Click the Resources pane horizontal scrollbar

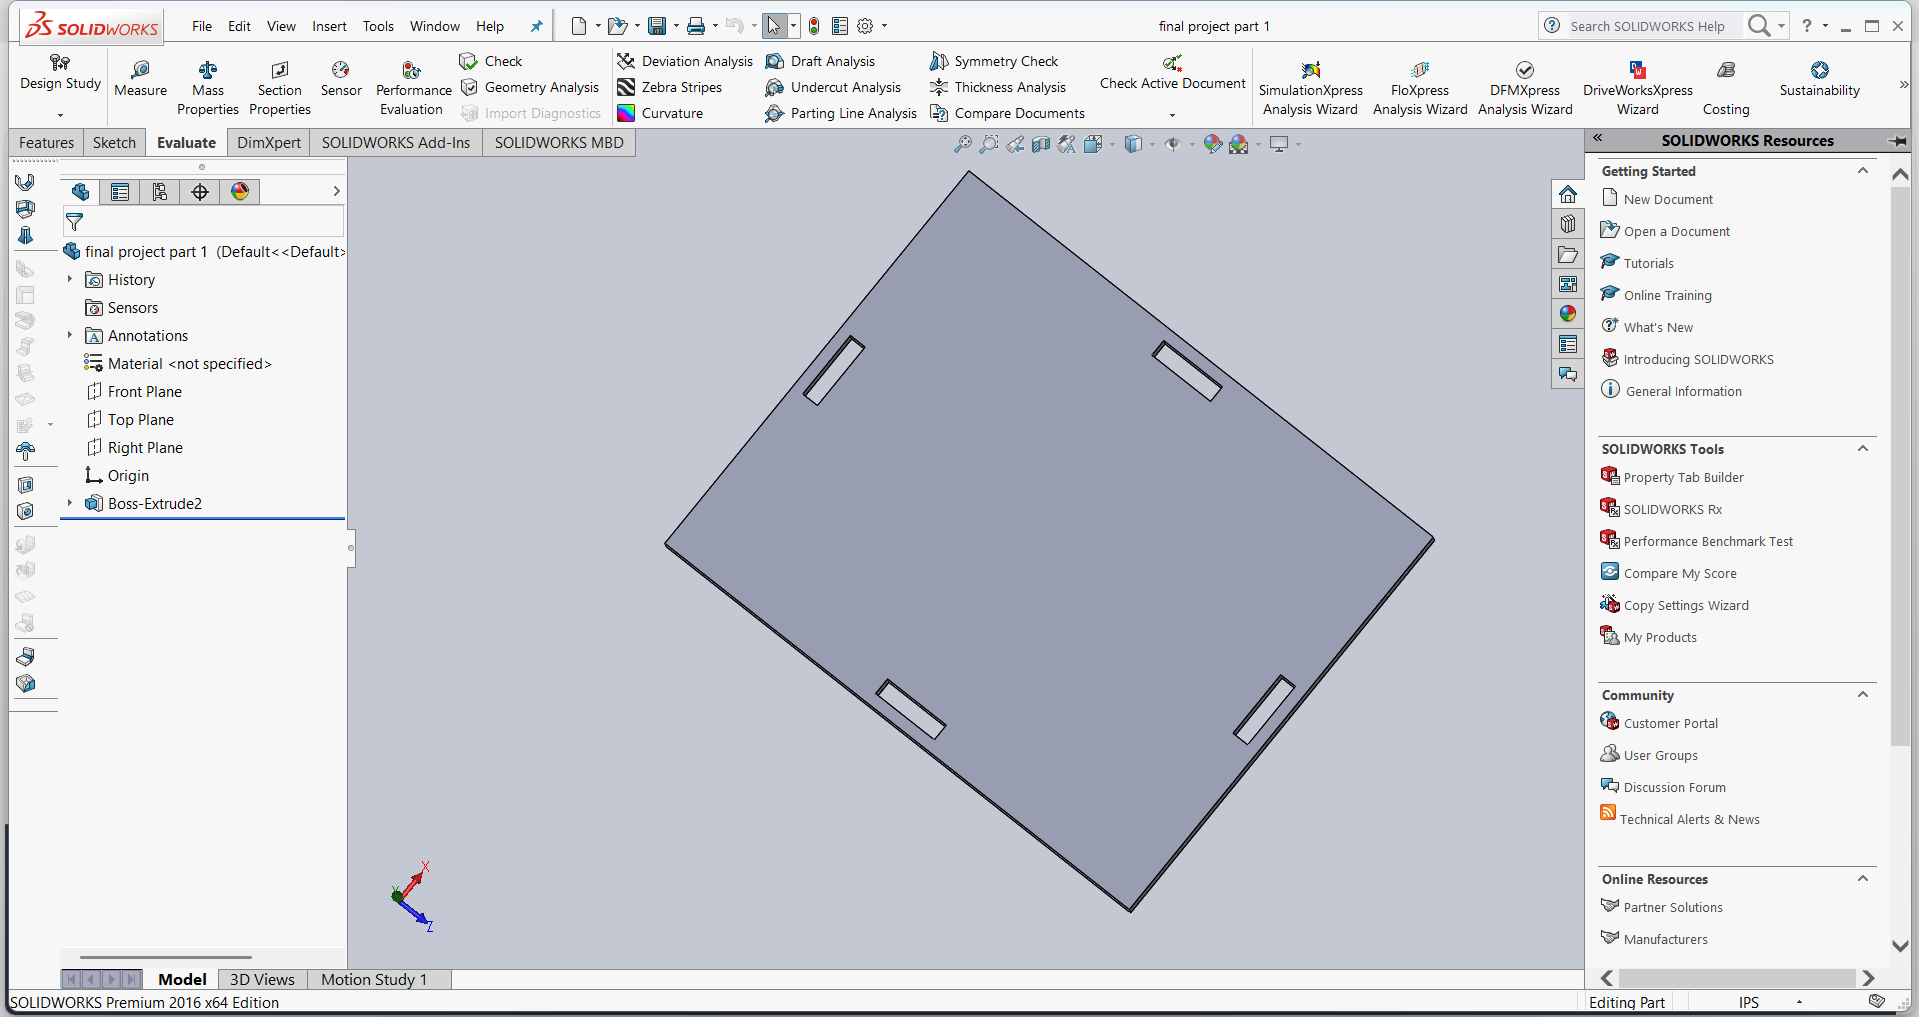point(1737,978)
